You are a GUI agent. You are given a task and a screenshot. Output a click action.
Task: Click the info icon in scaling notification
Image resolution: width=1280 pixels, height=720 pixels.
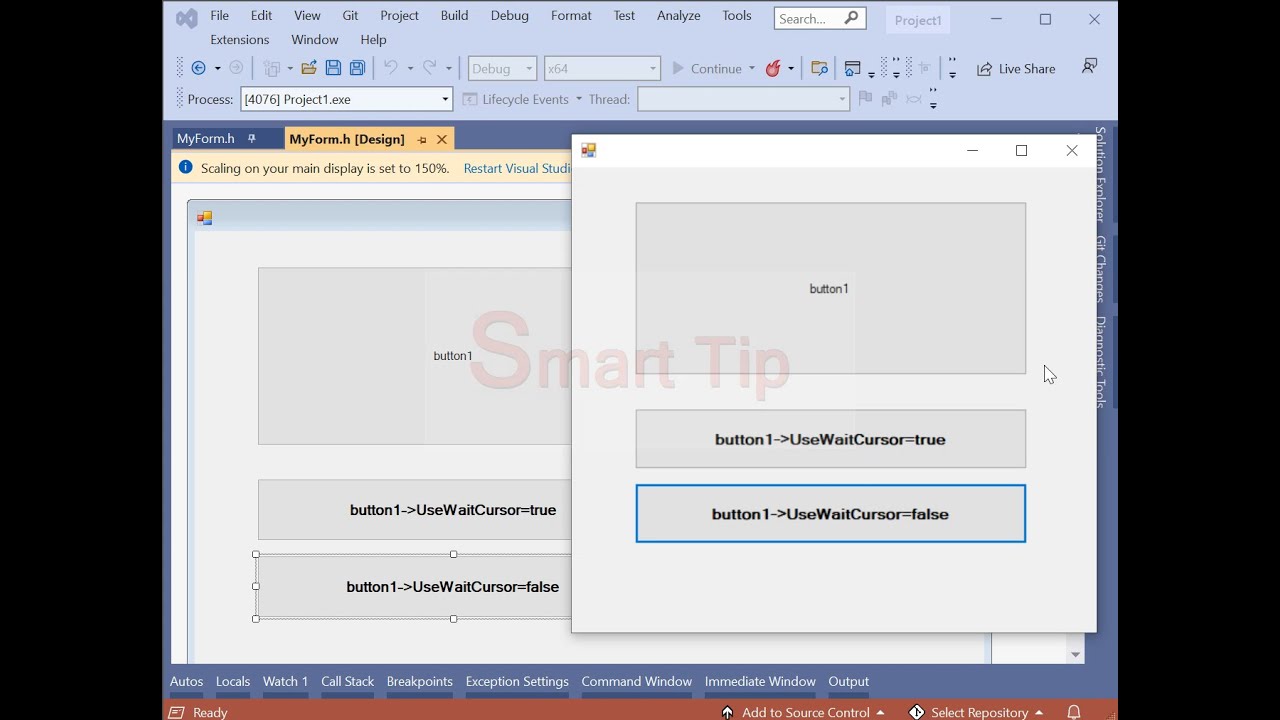185,168
